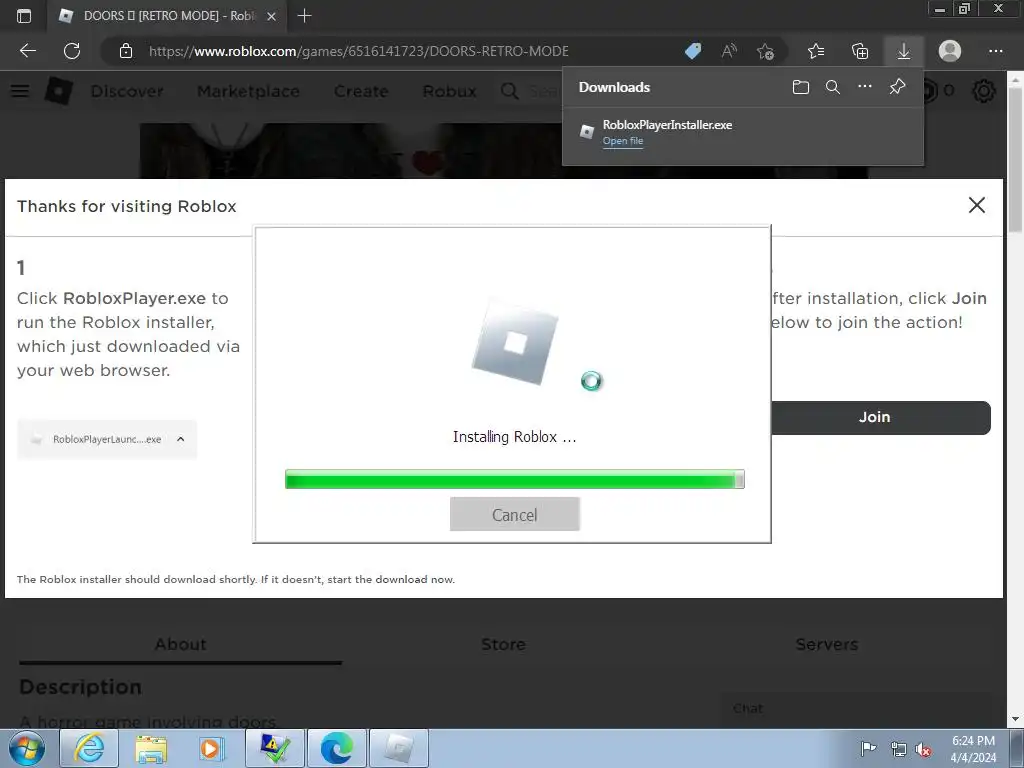Select RobloxPlayerInstaller.exe download entry

click(x=743, y=133)
